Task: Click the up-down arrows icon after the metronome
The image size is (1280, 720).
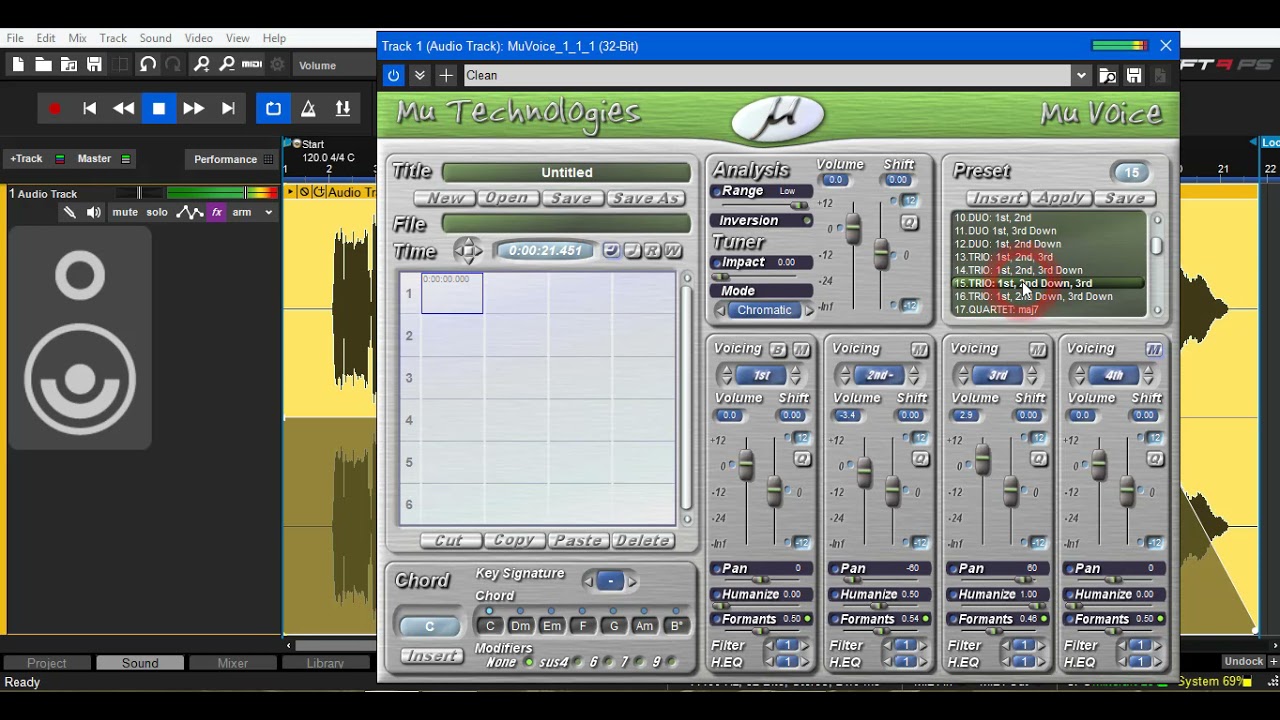Action: (343, 108)
